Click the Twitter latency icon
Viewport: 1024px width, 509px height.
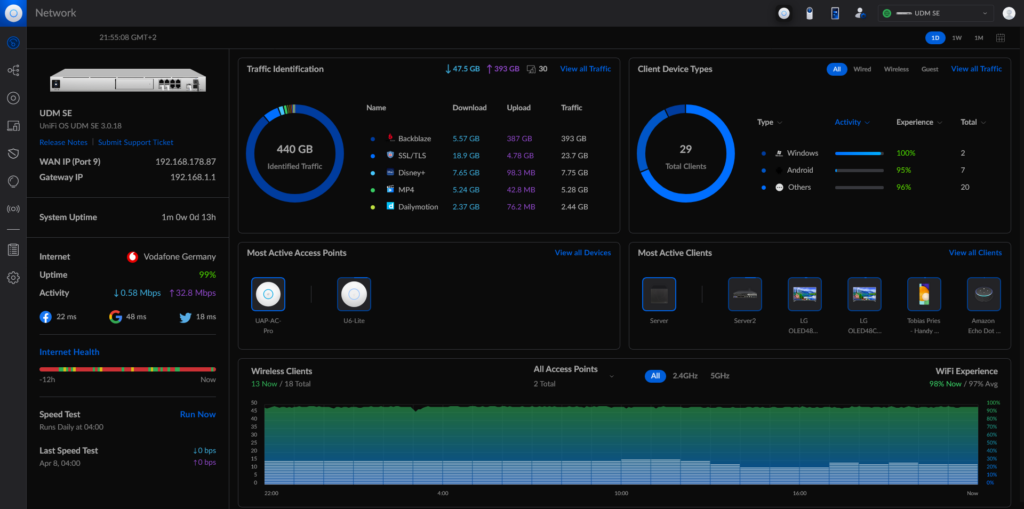tap(185, 317)
